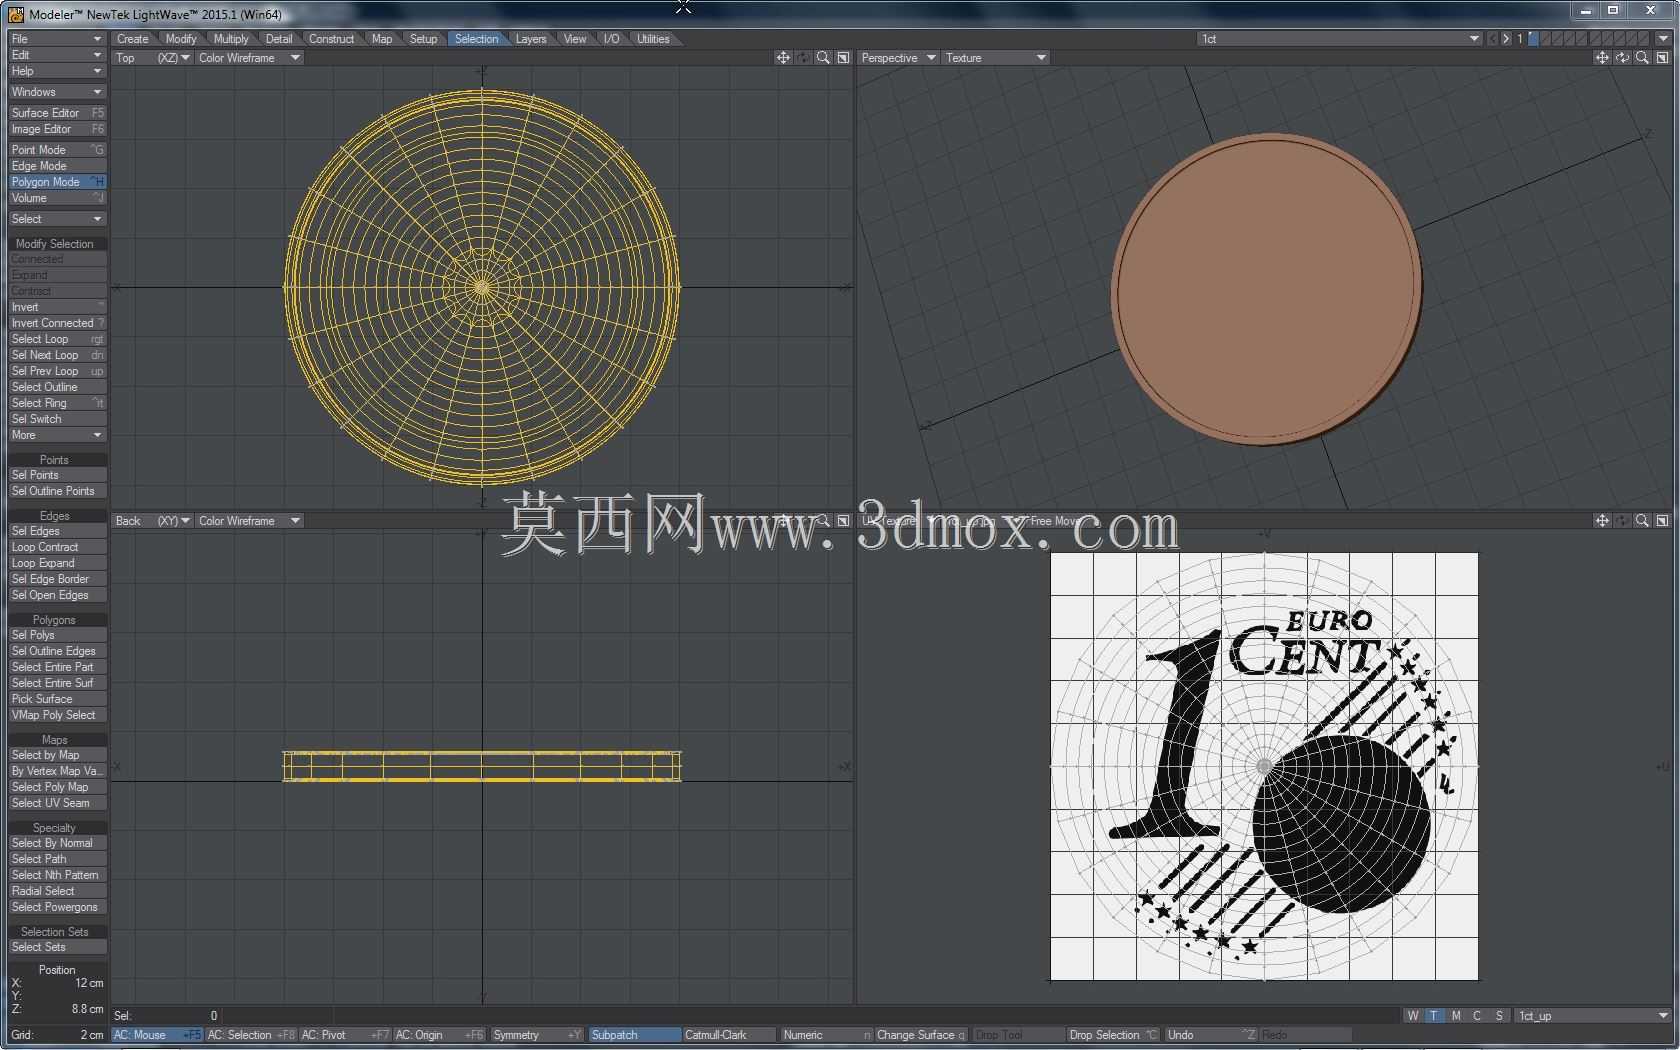Switch vertex map mode to T (texture)
This screenshot has width=1680, height=1050.
click(x=1434, y=1016)
